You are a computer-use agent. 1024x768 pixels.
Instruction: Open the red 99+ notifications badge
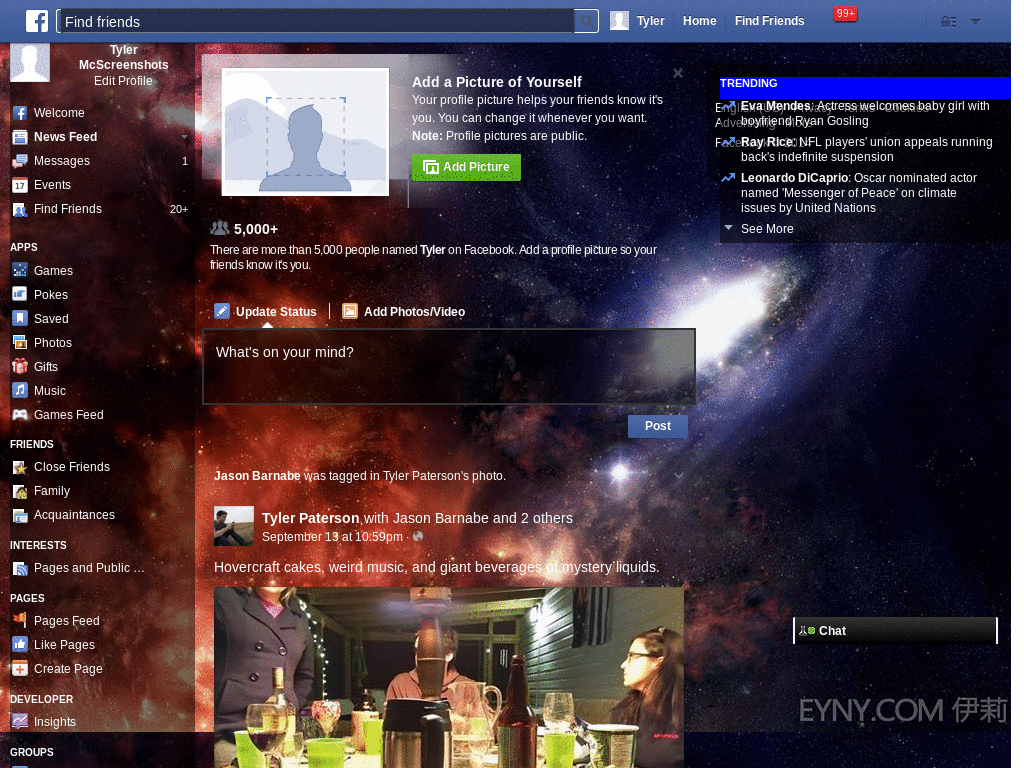845,14
